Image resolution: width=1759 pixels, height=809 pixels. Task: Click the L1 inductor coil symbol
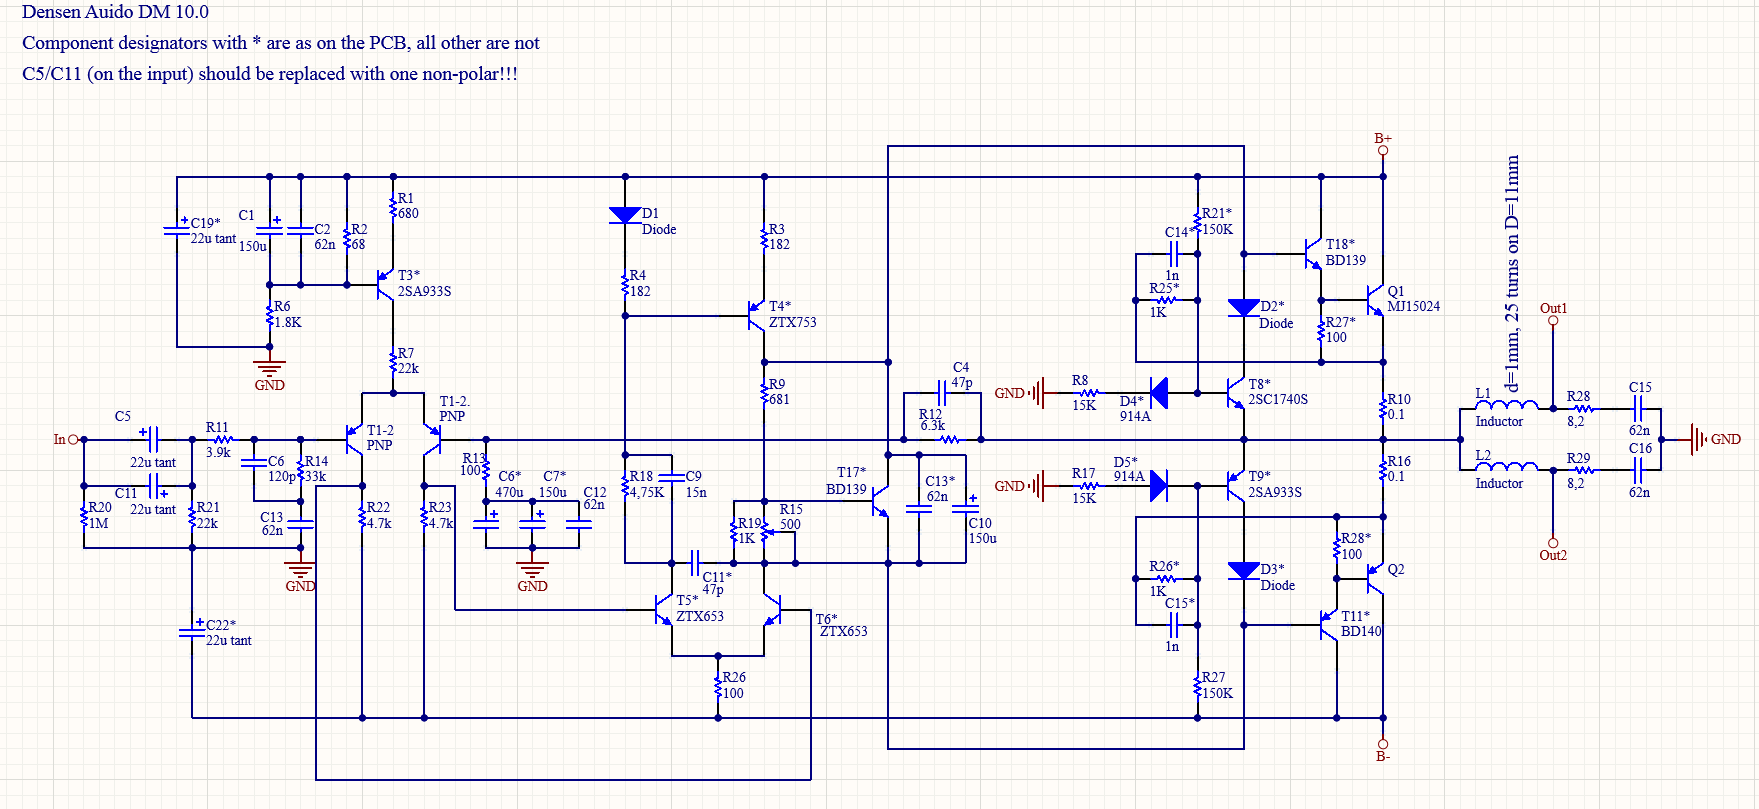click(1506, 405)
